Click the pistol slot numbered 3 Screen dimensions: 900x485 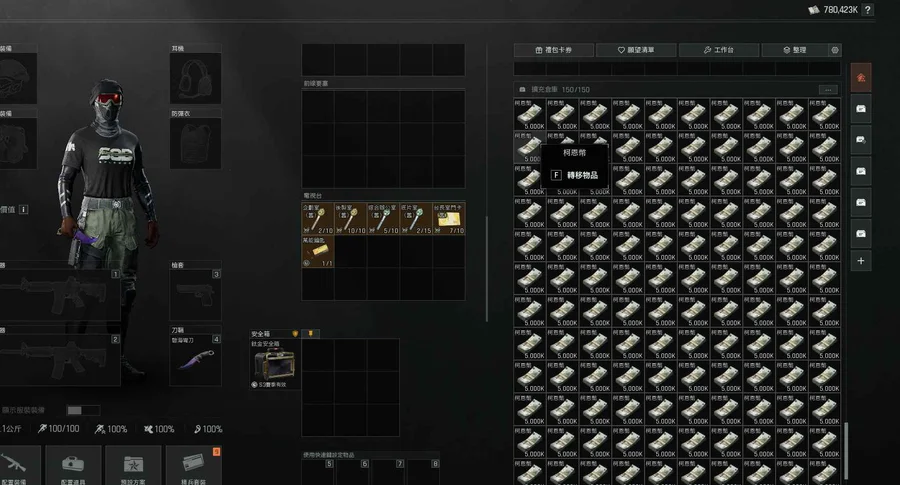(195, 296)
